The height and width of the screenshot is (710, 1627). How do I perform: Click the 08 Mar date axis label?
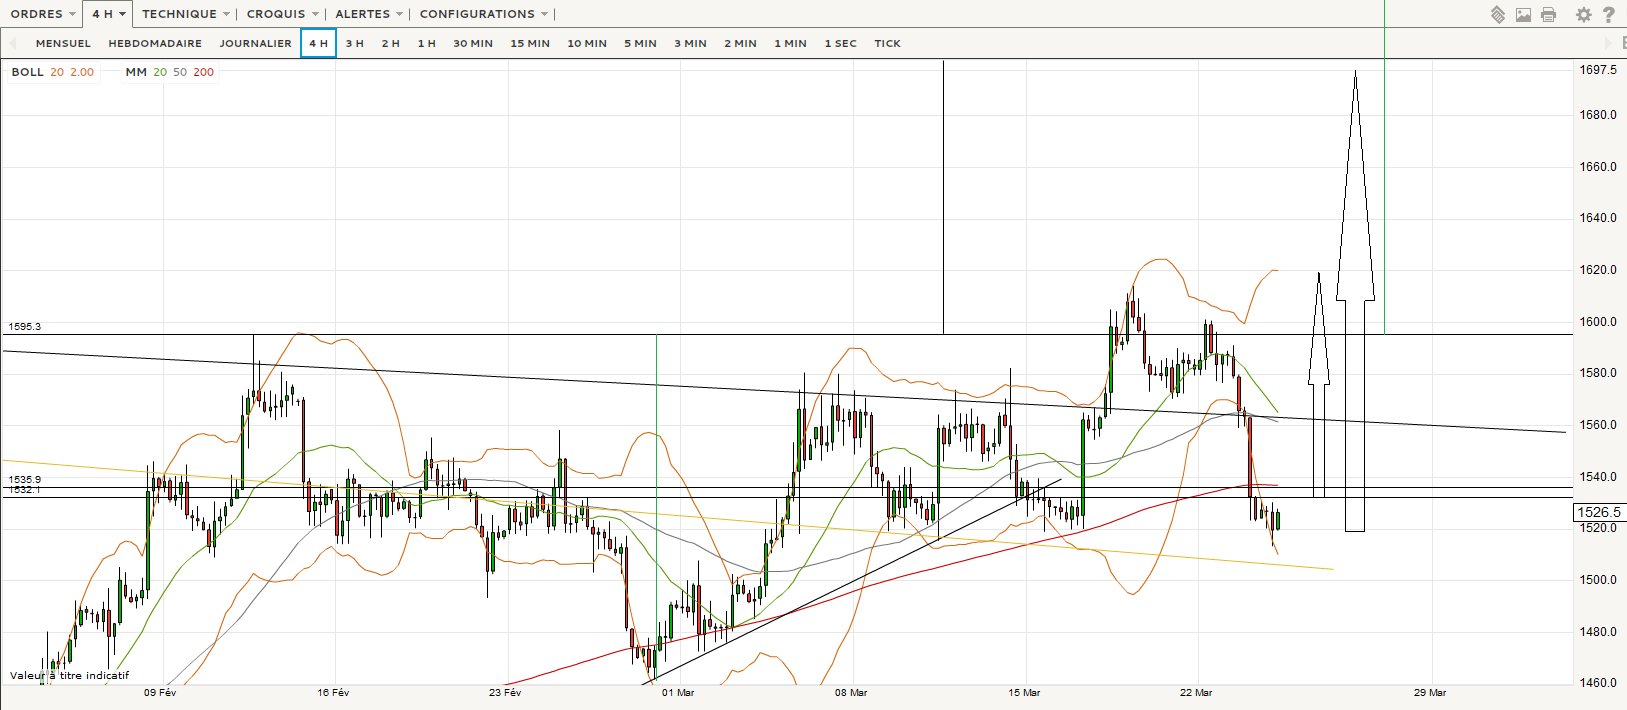pyautogui.click(x=851, y=692)
